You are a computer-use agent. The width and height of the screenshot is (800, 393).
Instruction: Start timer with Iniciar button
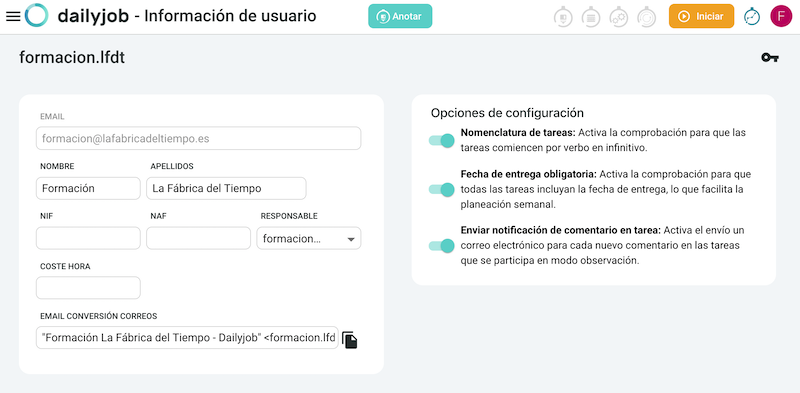(702, 16)
